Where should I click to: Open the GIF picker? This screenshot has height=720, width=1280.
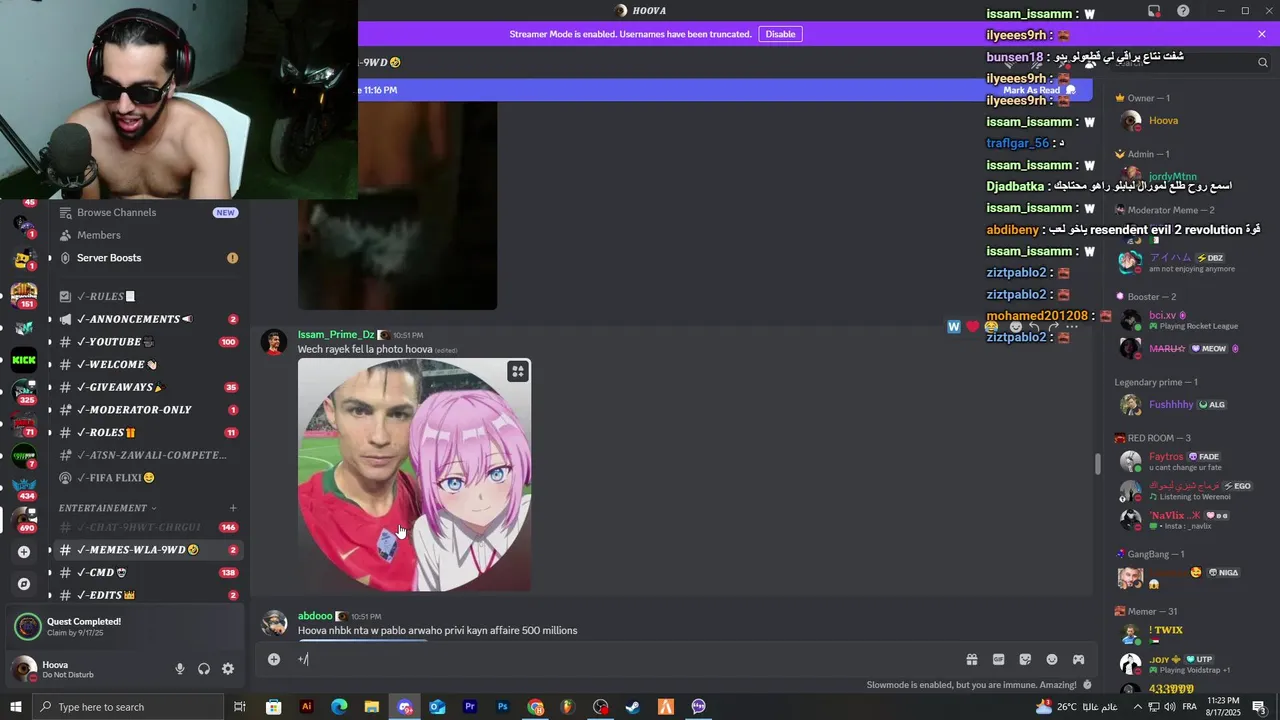pos(998,659)
